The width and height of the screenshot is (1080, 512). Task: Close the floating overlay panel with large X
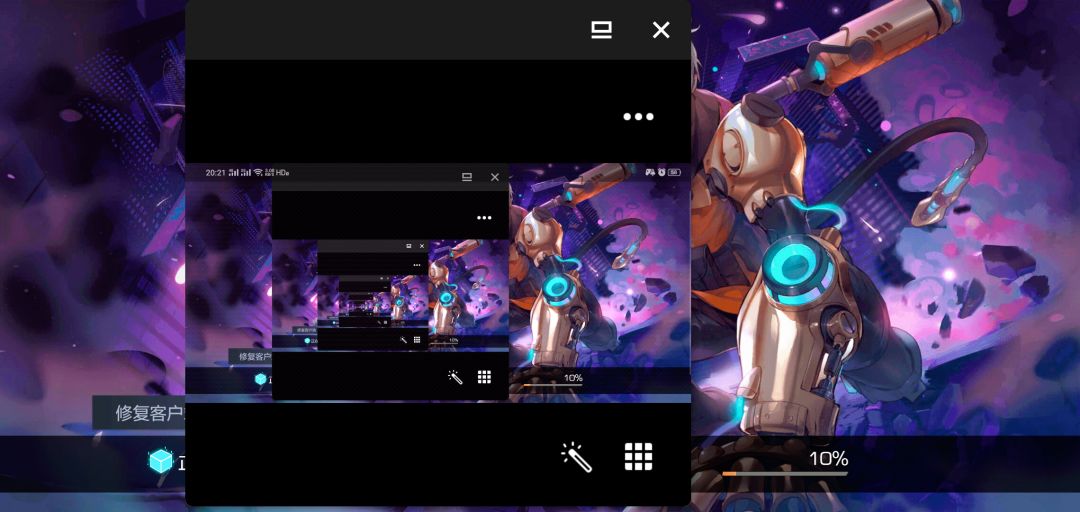coord(661,30)
